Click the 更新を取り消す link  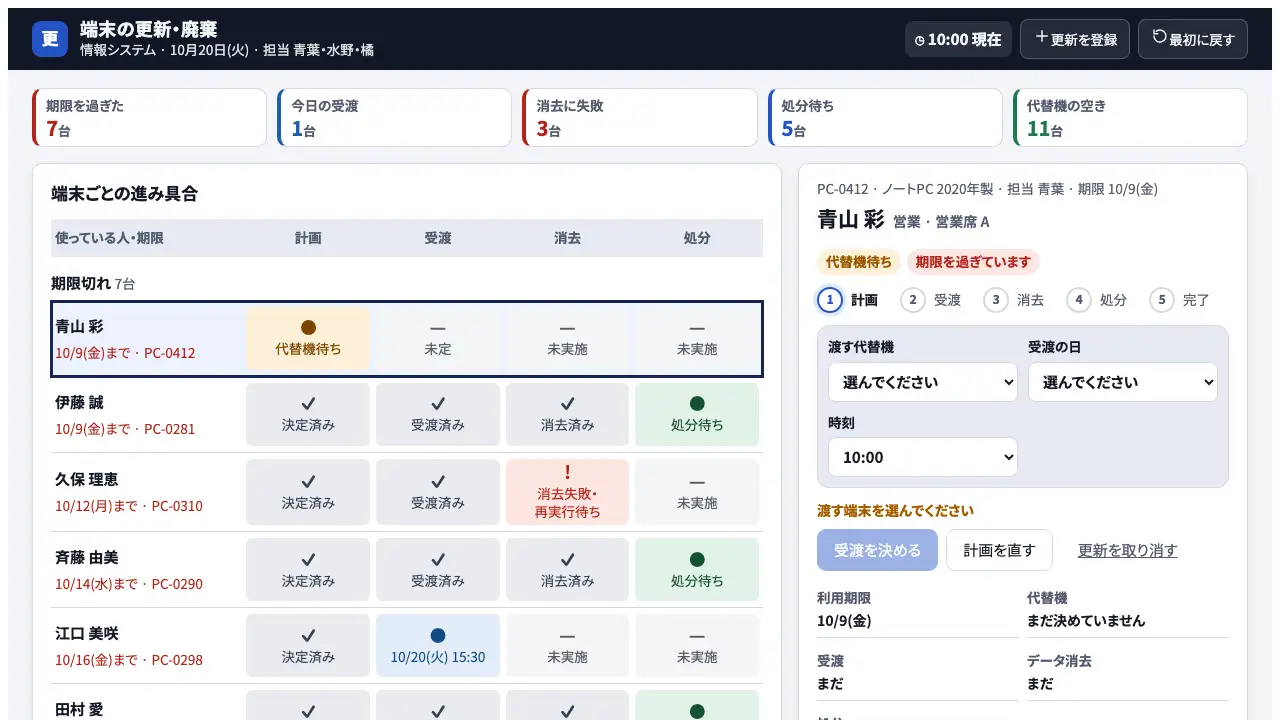(1127, 550)
